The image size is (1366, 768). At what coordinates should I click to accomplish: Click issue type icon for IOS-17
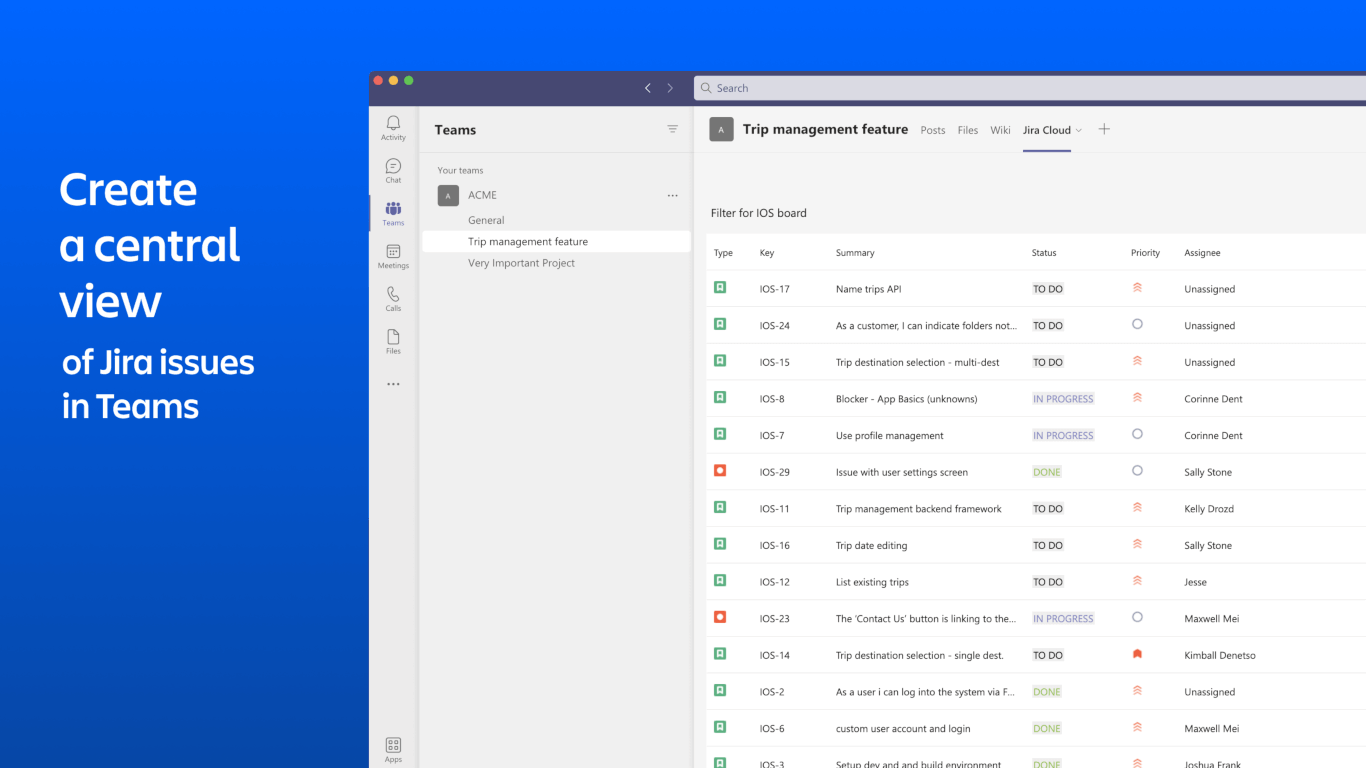pyautogui.click(x=719, y=288)
